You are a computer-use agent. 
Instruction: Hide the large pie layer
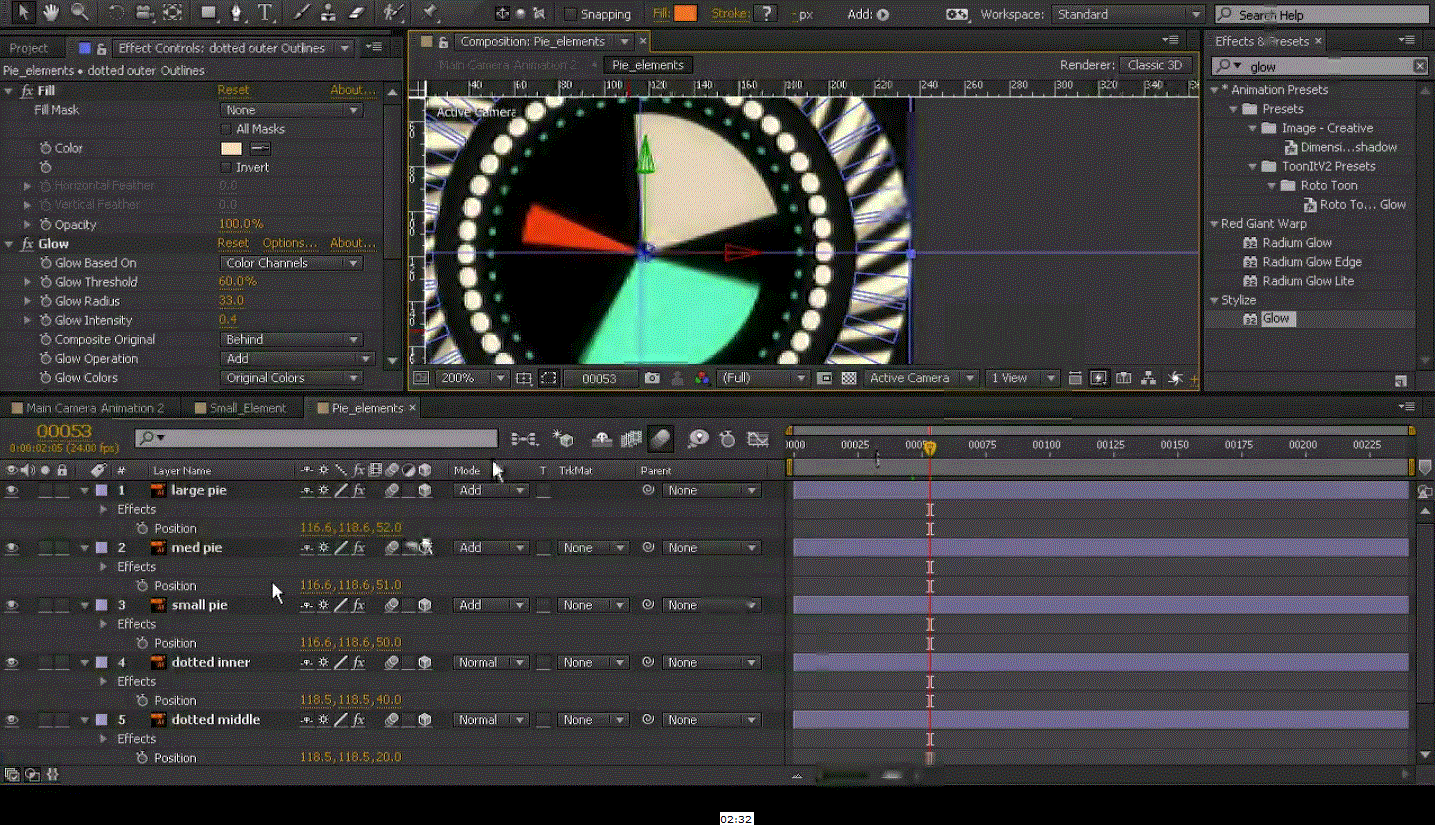click(x=12, y=490)
